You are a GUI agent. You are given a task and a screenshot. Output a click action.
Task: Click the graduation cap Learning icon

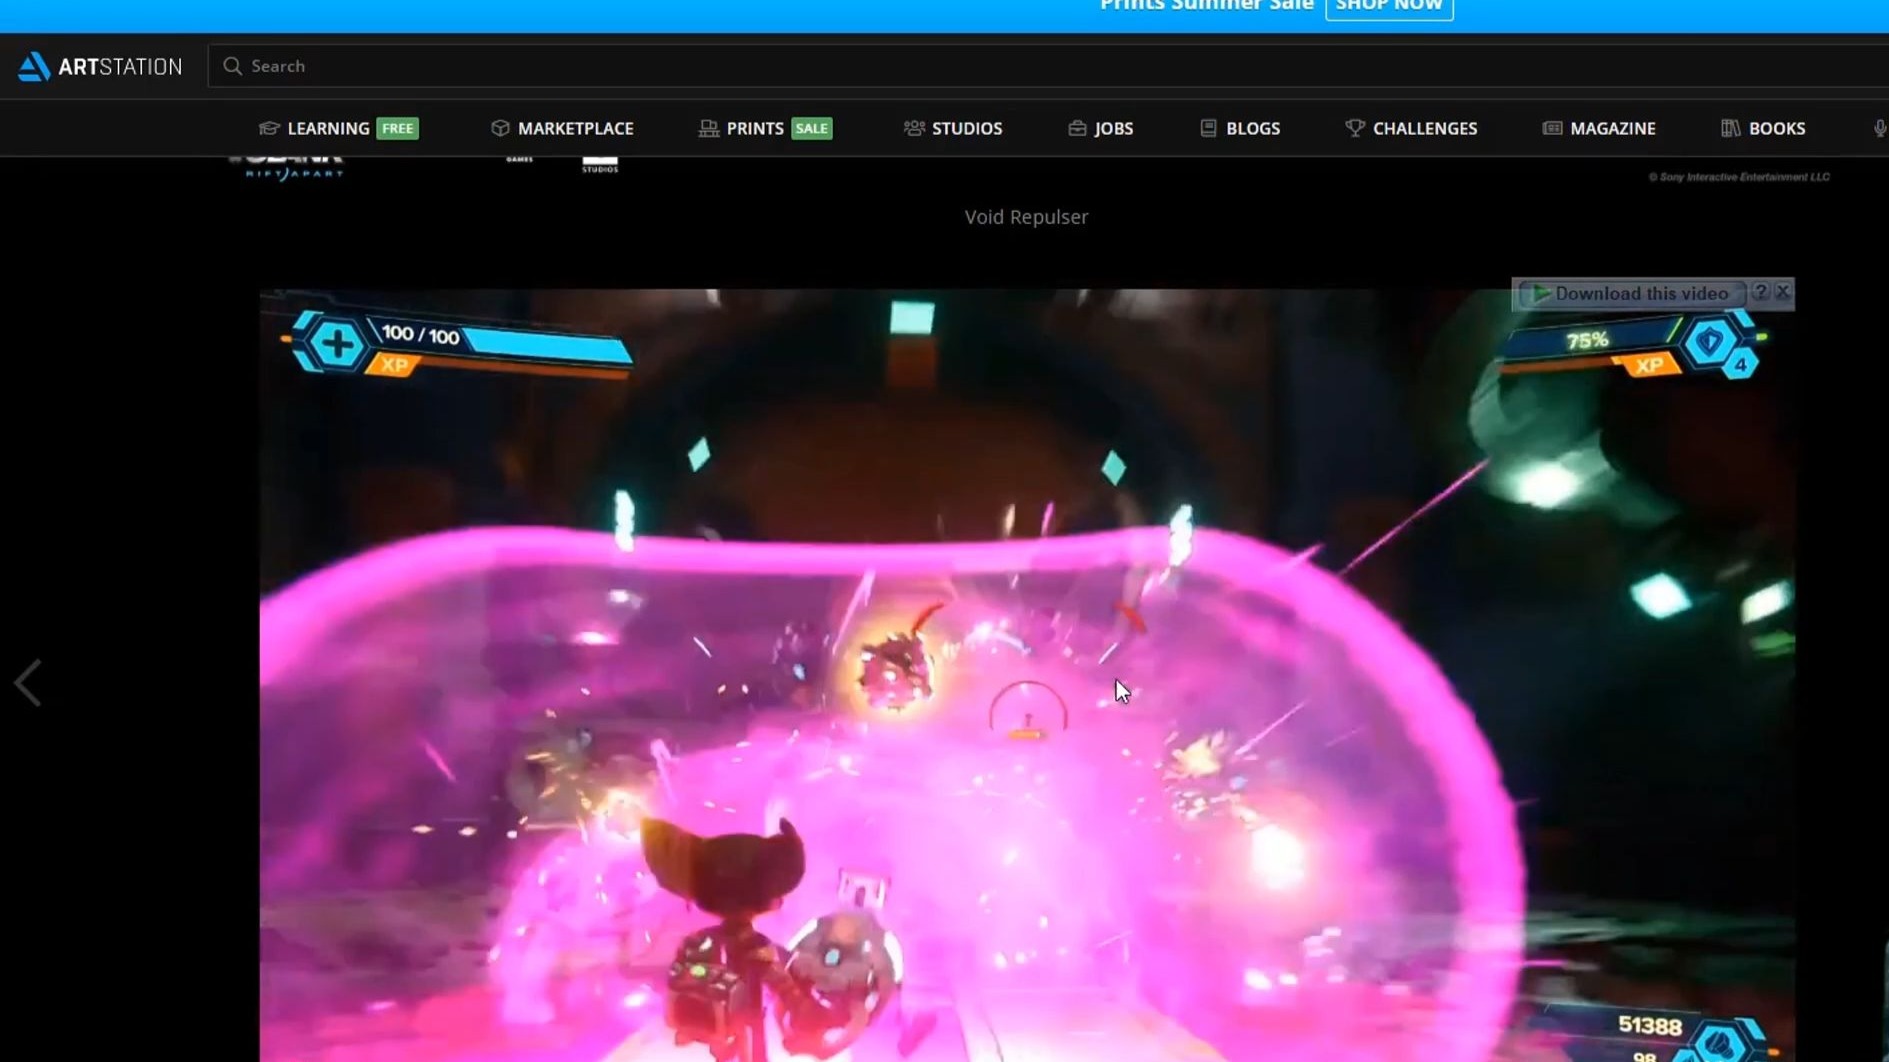pos(268,128)
